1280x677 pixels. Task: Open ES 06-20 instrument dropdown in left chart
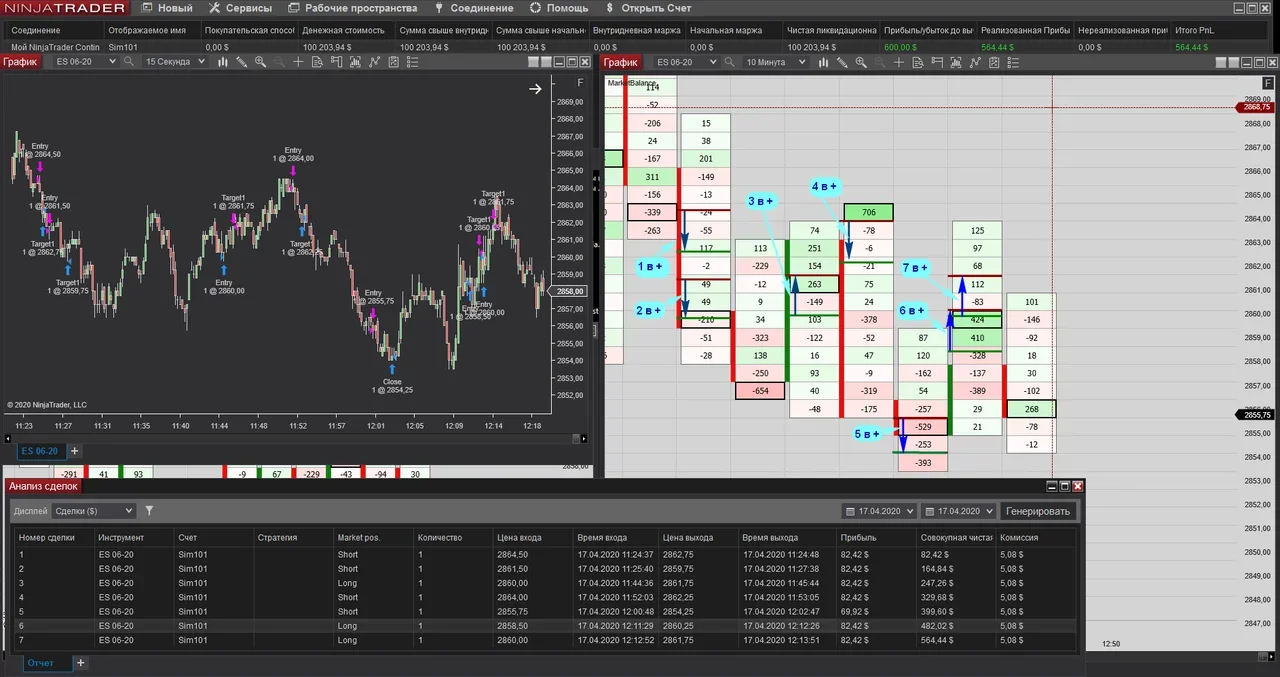[85, 62]
